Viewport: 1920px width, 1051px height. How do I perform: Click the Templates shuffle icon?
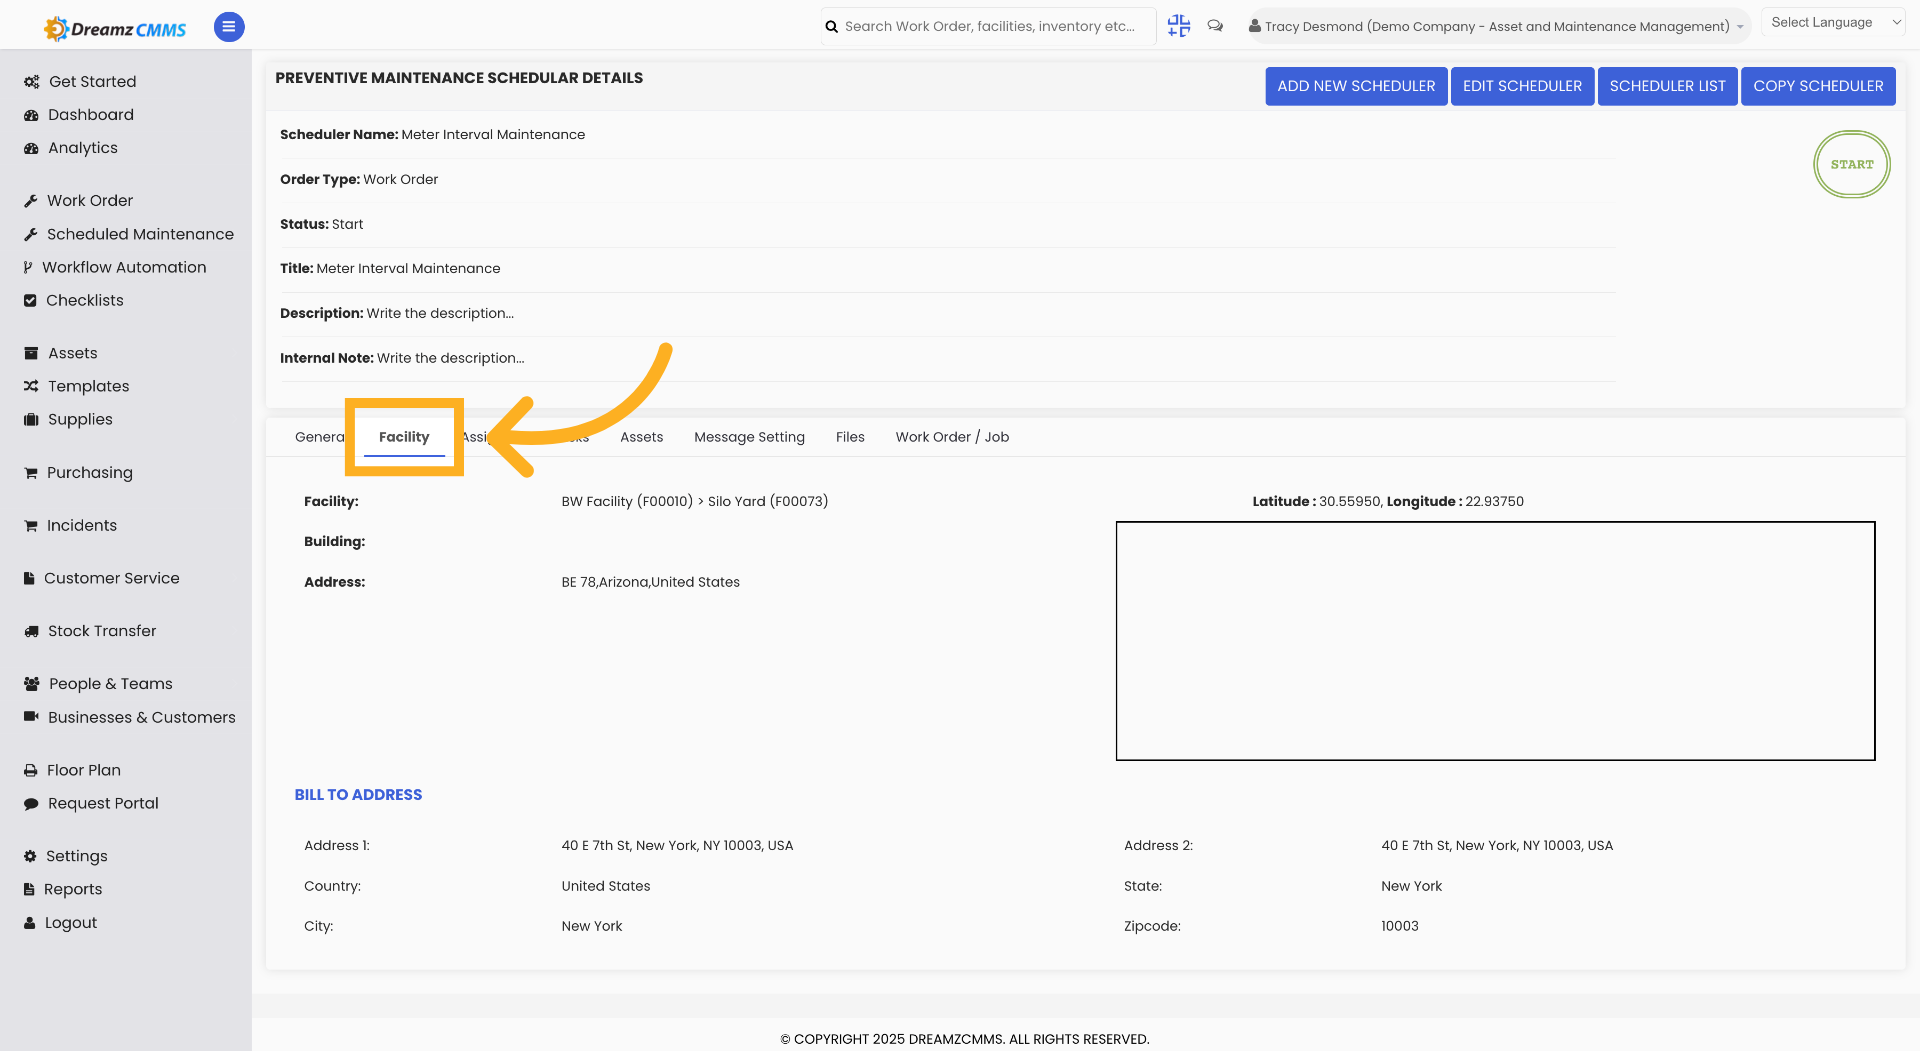tap(31, 386)
